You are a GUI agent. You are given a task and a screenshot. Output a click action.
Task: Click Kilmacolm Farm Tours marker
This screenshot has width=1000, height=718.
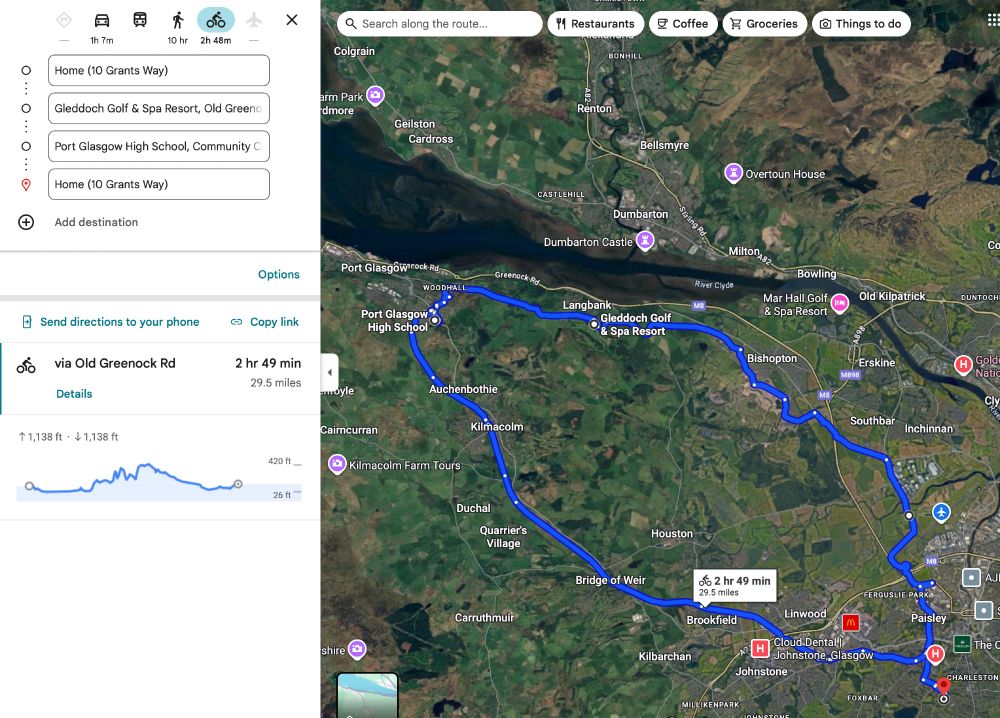337,464
